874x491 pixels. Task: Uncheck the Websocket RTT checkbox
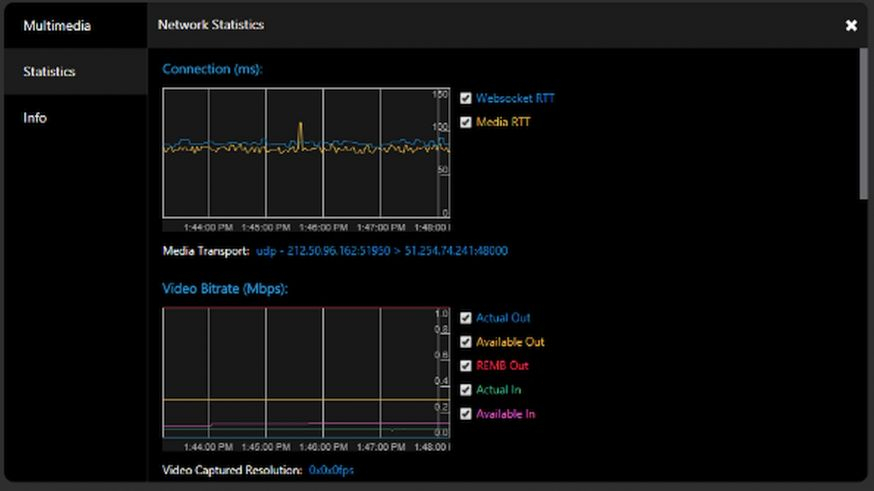pos(466,98)
